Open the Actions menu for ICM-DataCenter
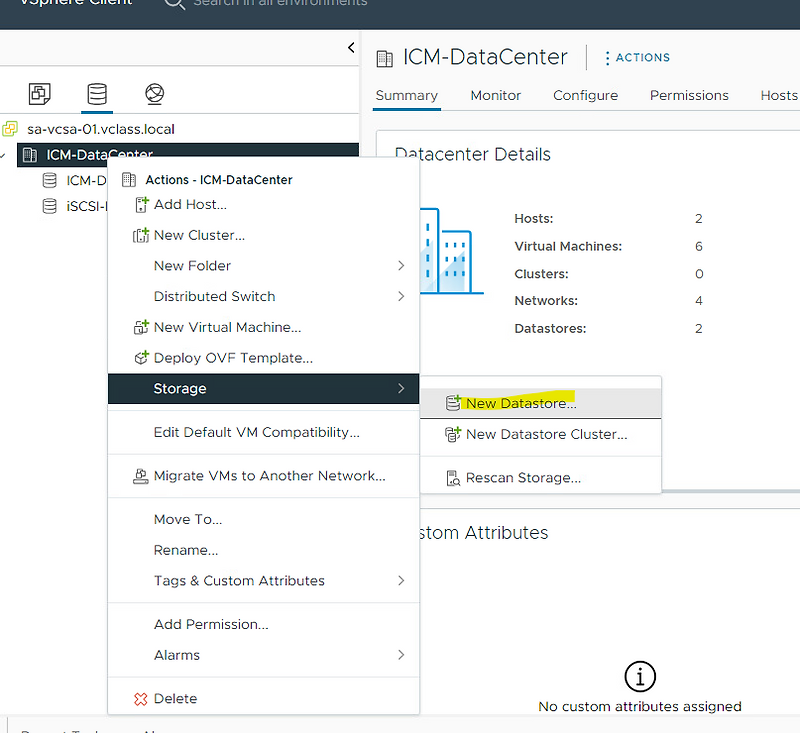The width and height of the screenshot is (800, 733). 637,57
